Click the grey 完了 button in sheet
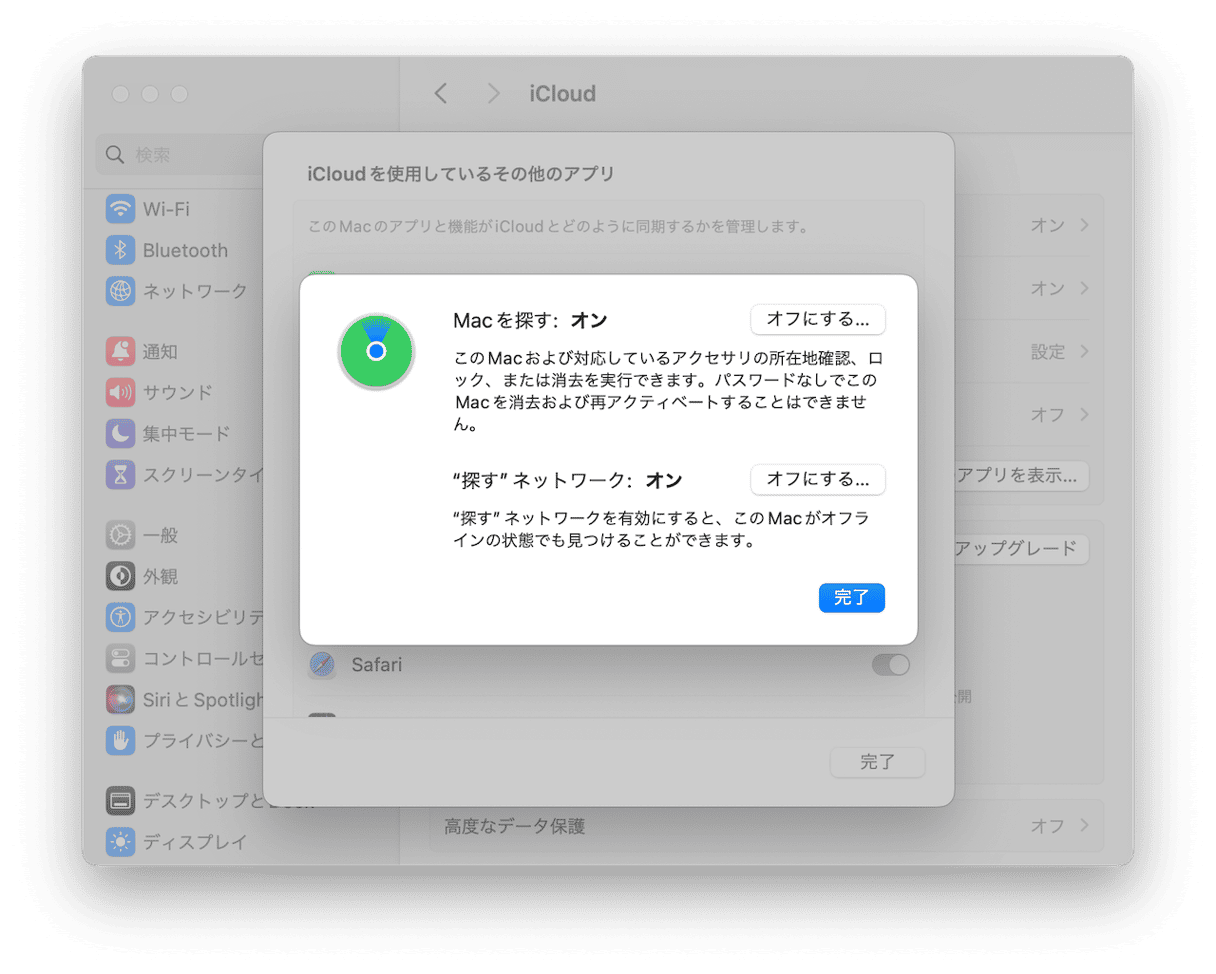 click(x=877, y=762)
